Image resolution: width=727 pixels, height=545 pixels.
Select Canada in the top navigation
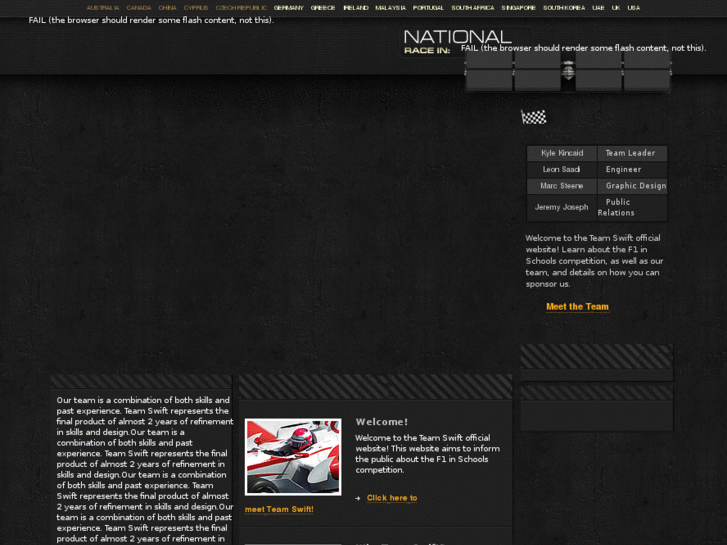pyautogui.click(x=139, y=8)
